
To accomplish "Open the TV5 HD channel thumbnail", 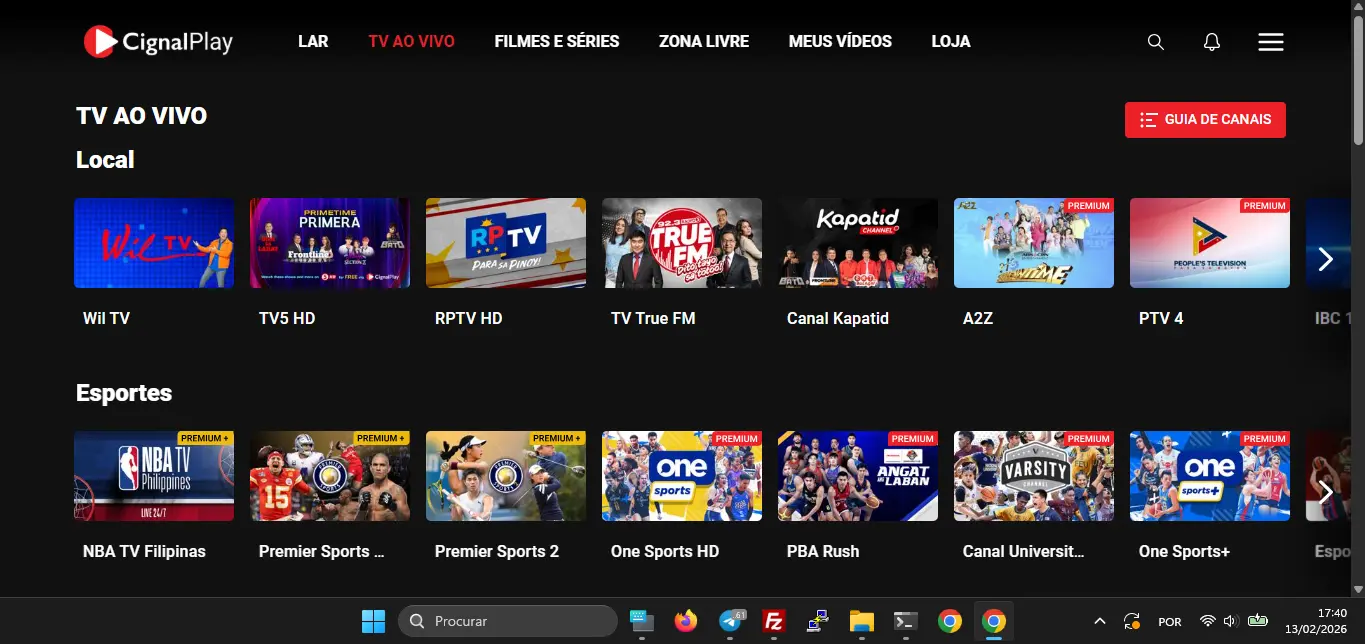I will click(330, 243).
